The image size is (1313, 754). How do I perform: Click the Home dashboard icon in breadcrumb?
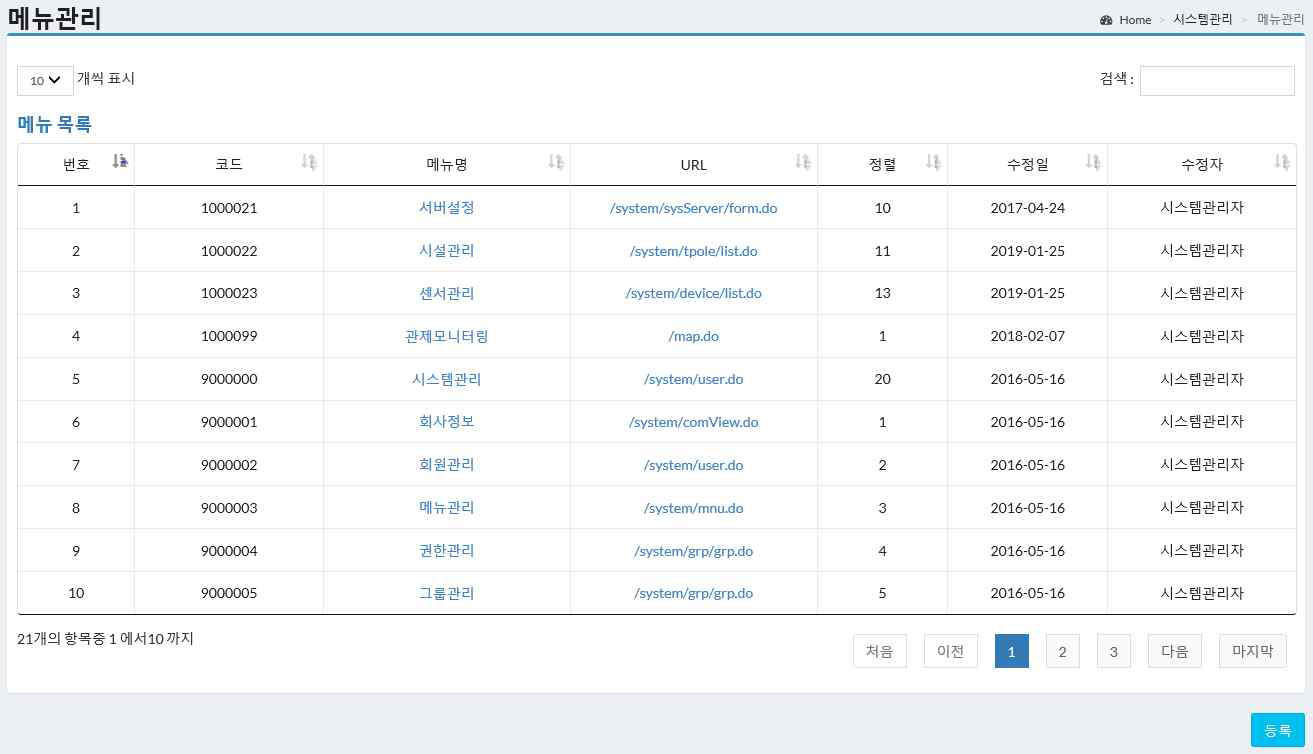(x=1106, y=20)
